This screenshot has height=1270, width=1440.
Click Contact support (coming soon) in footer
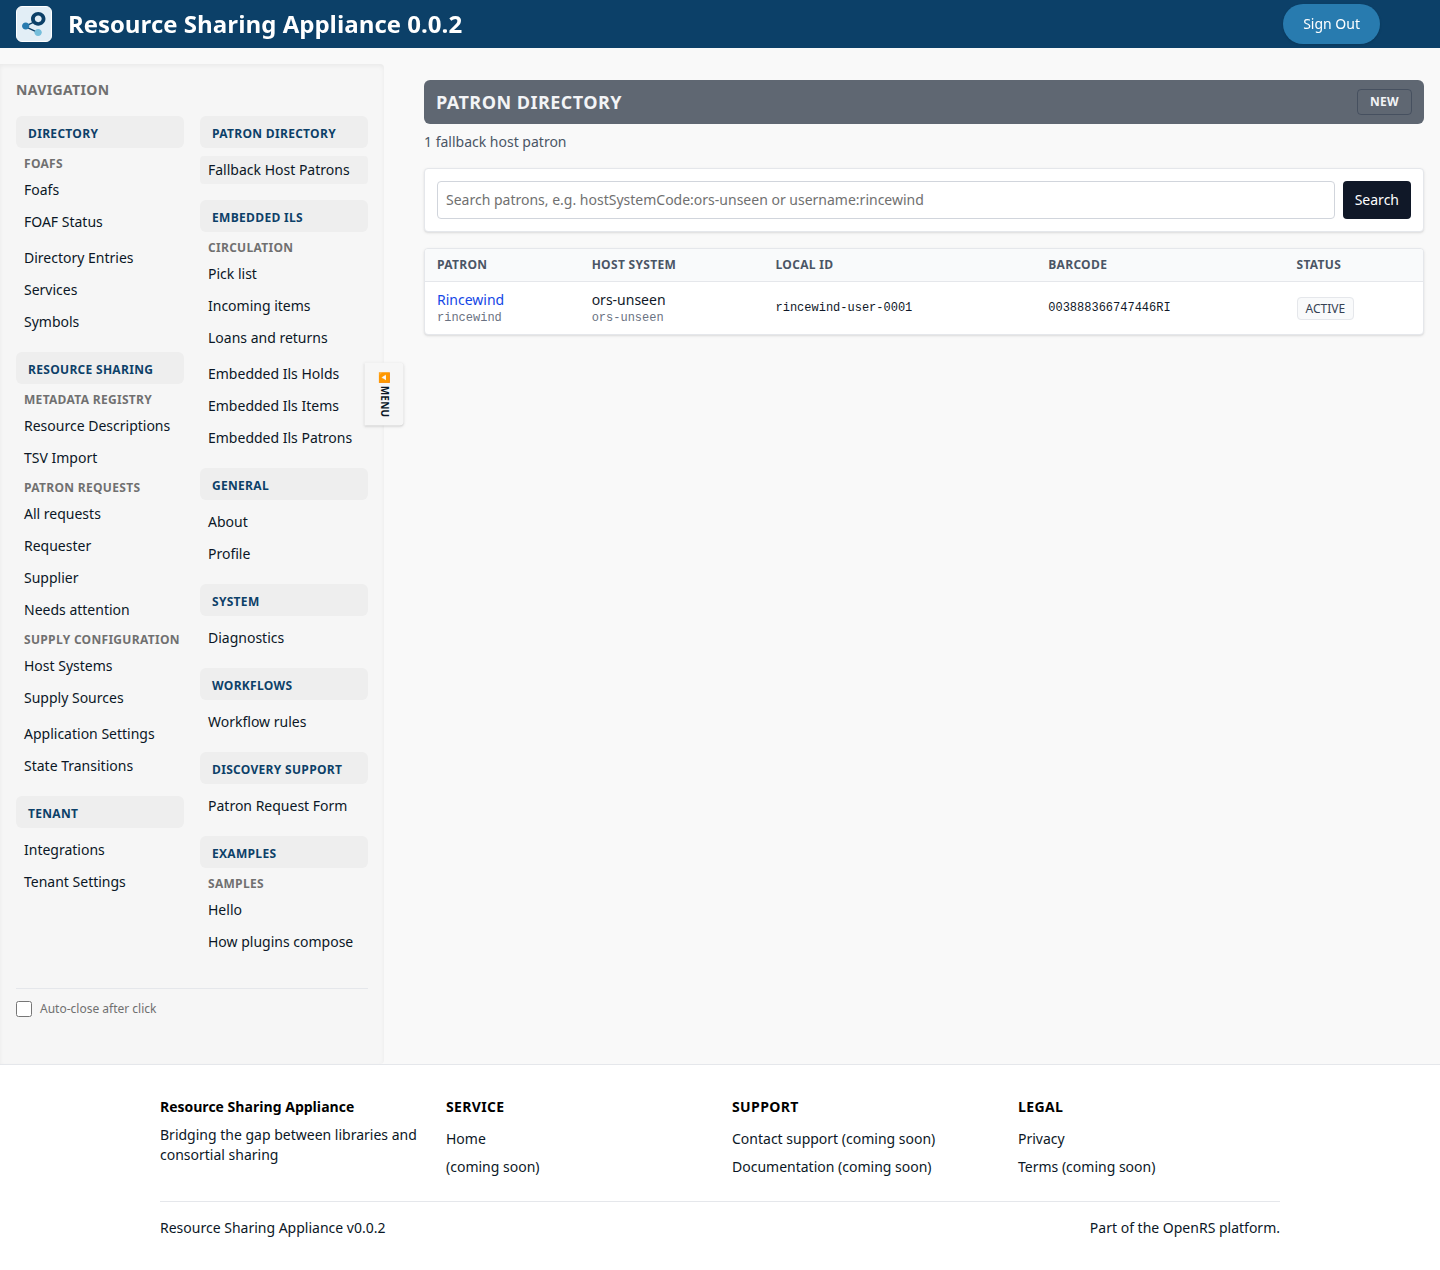(x=833, y=1139)
